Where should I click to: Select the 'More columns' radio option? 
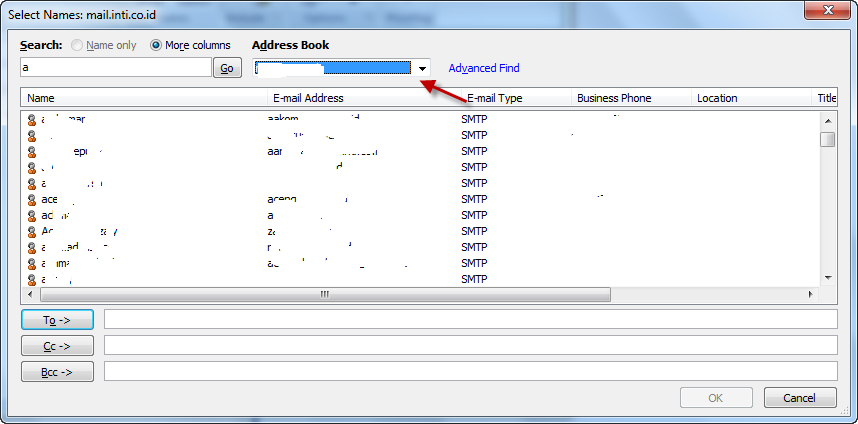[156, 45]
